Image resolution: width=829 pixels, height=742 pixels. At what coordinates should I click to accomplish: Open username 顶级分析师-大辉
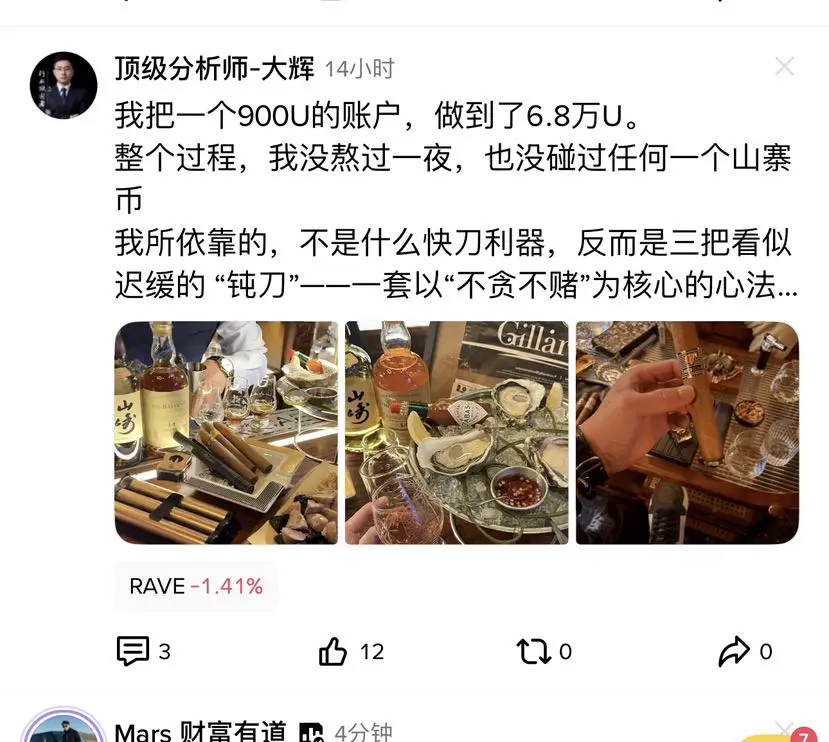214,68
